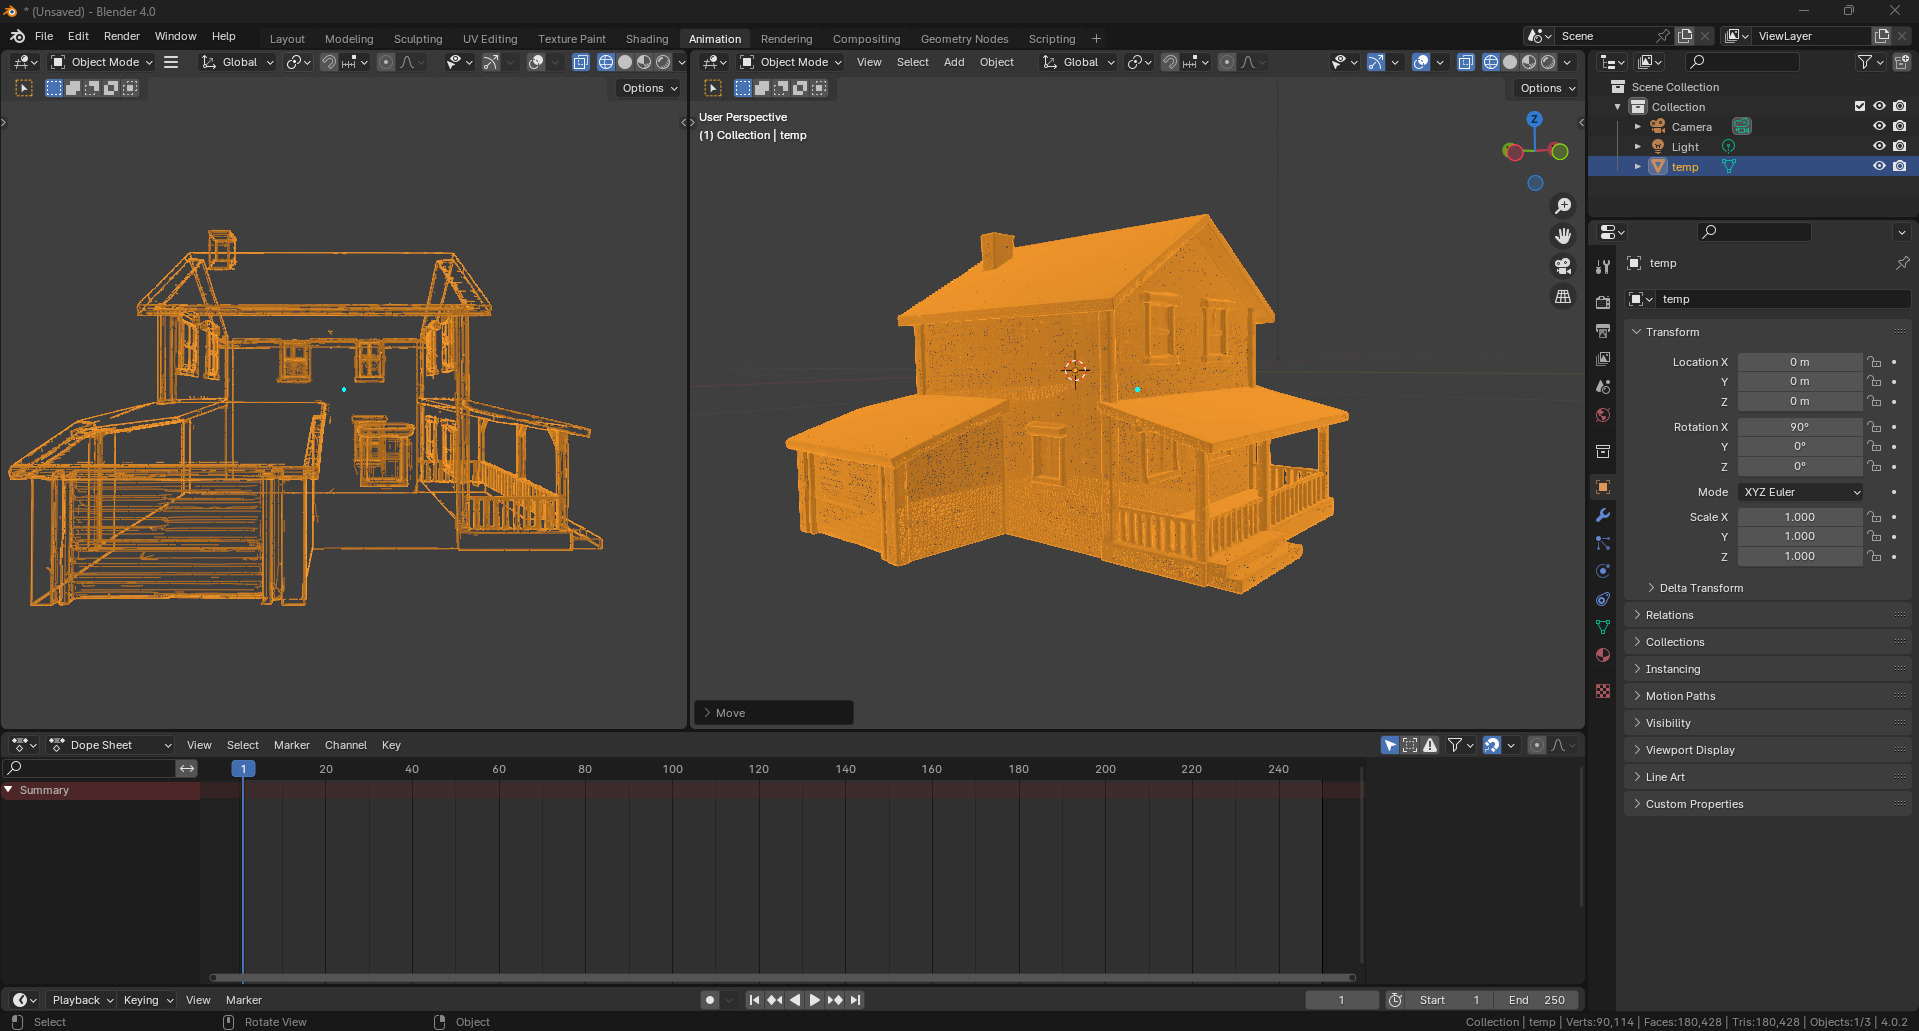Expand the Line Art panel

tap(1768, 777)
